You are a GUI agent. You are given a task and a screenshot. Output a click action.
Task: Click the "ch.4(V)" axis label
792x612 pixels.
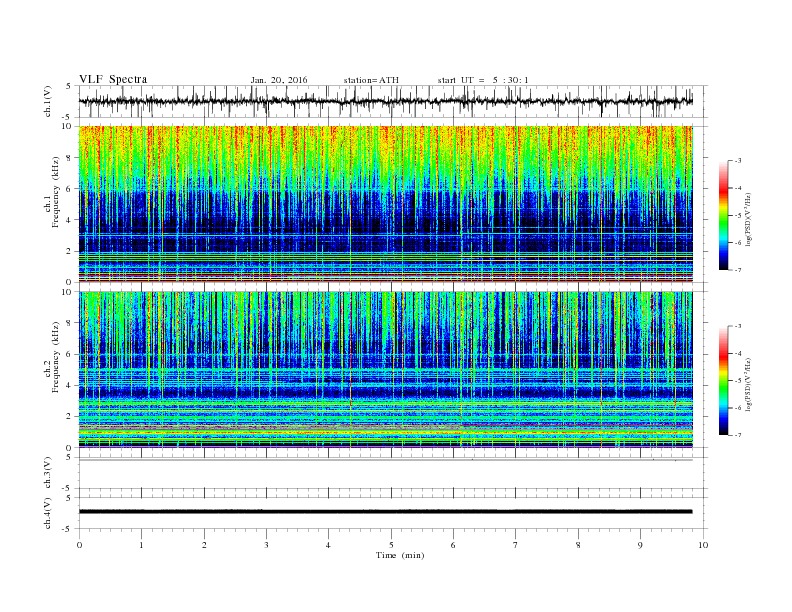point(48,513)
